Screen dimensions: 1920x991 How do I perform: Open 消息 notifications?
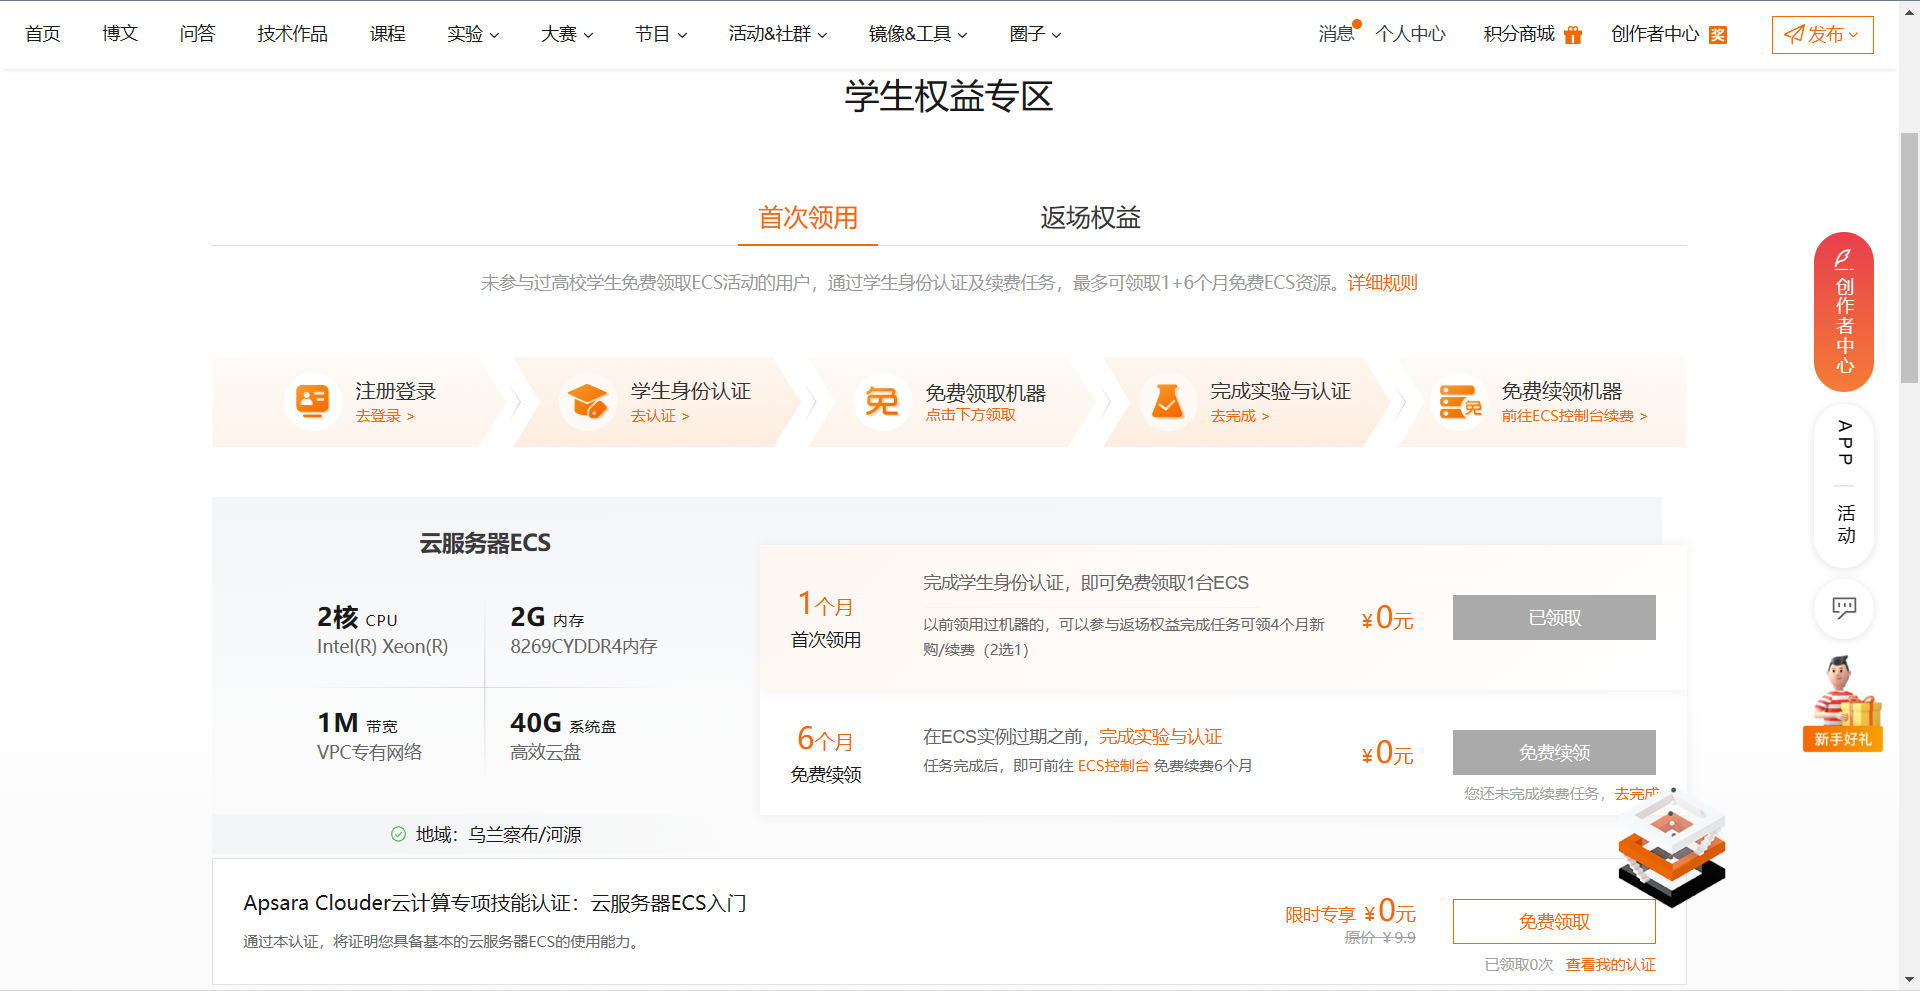pyautogui.click(x=1337, y=34)
